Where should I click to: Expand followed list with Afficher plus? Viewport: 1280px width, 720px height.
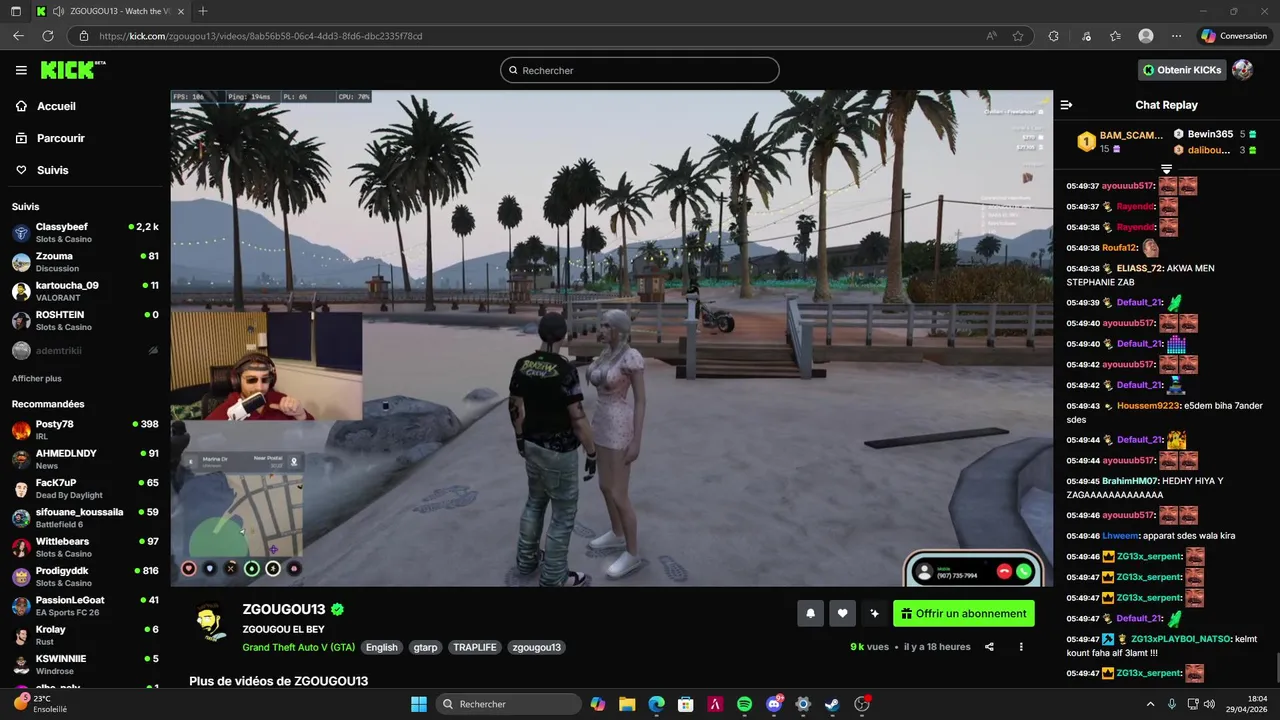(x=37, y=379)
